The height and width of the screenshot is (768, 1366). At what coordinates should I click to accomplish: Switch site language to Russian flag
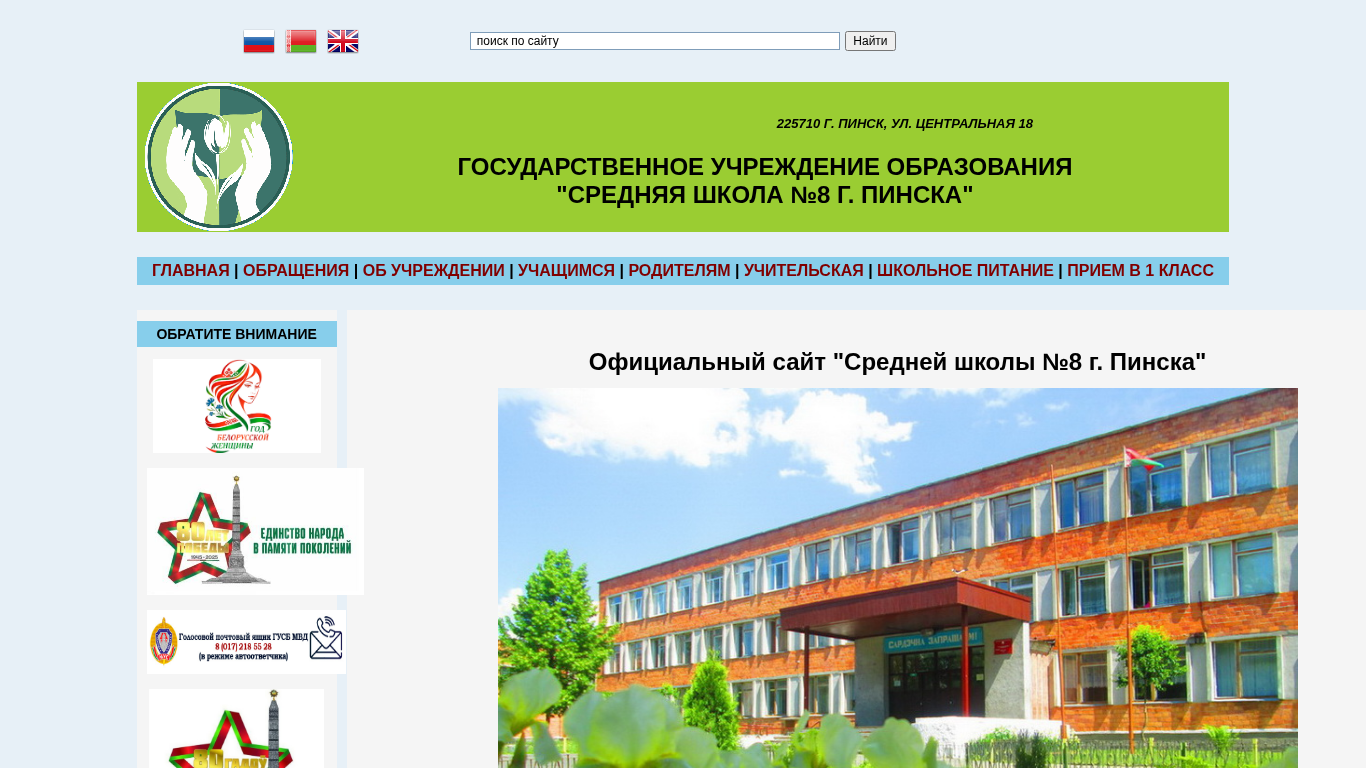[259, 41]
